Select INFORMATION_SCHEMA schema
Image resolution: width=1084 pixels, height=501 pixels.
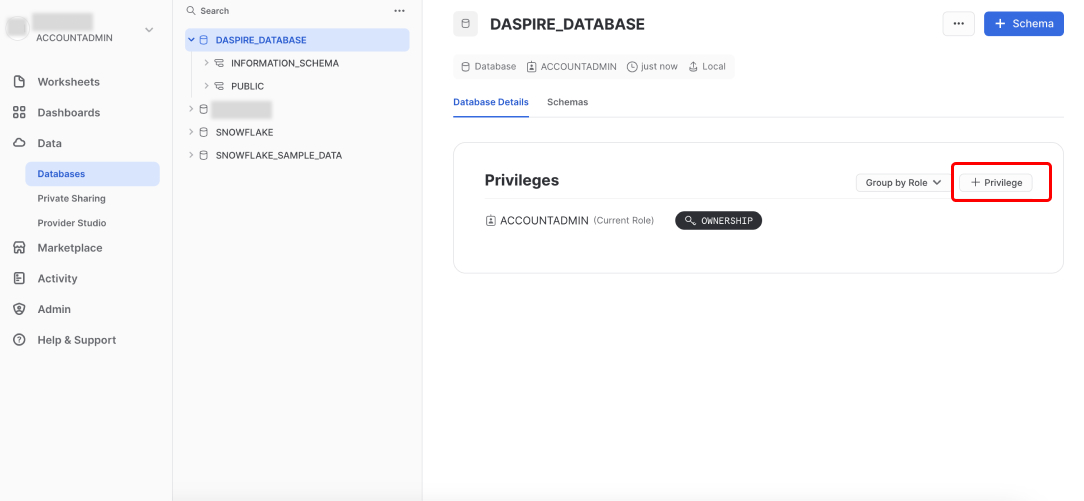[x=285, y=63]
